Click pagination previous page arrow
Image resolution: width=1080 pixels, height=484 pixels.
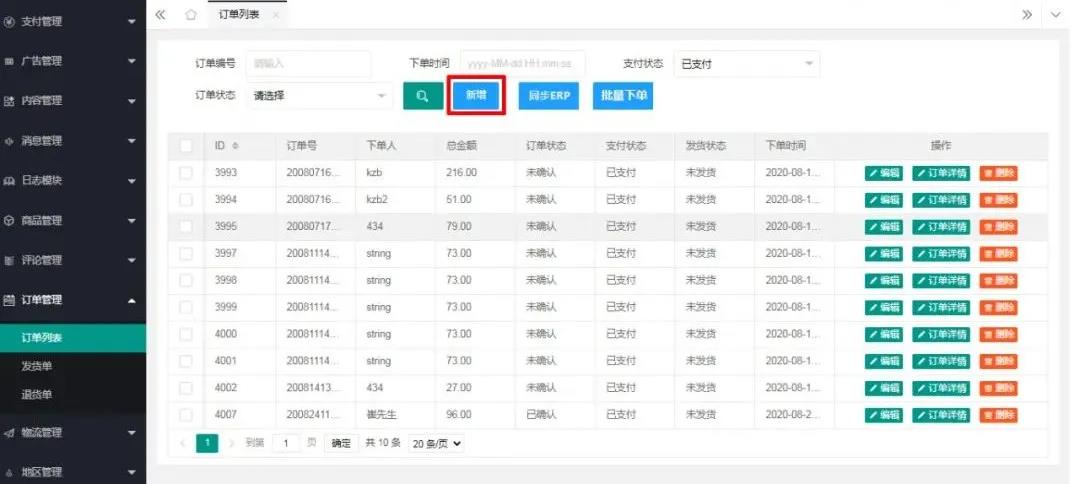click(183, 443)
